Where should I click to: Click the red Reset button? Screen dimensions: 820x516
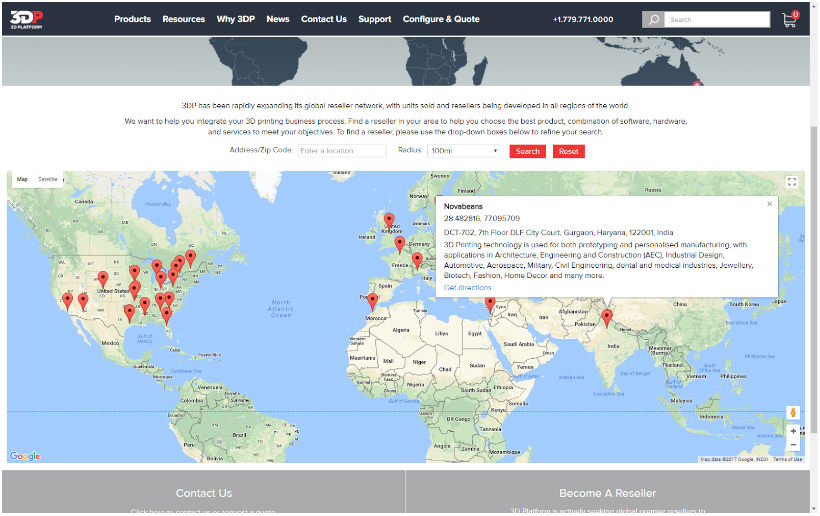(568, 152)
